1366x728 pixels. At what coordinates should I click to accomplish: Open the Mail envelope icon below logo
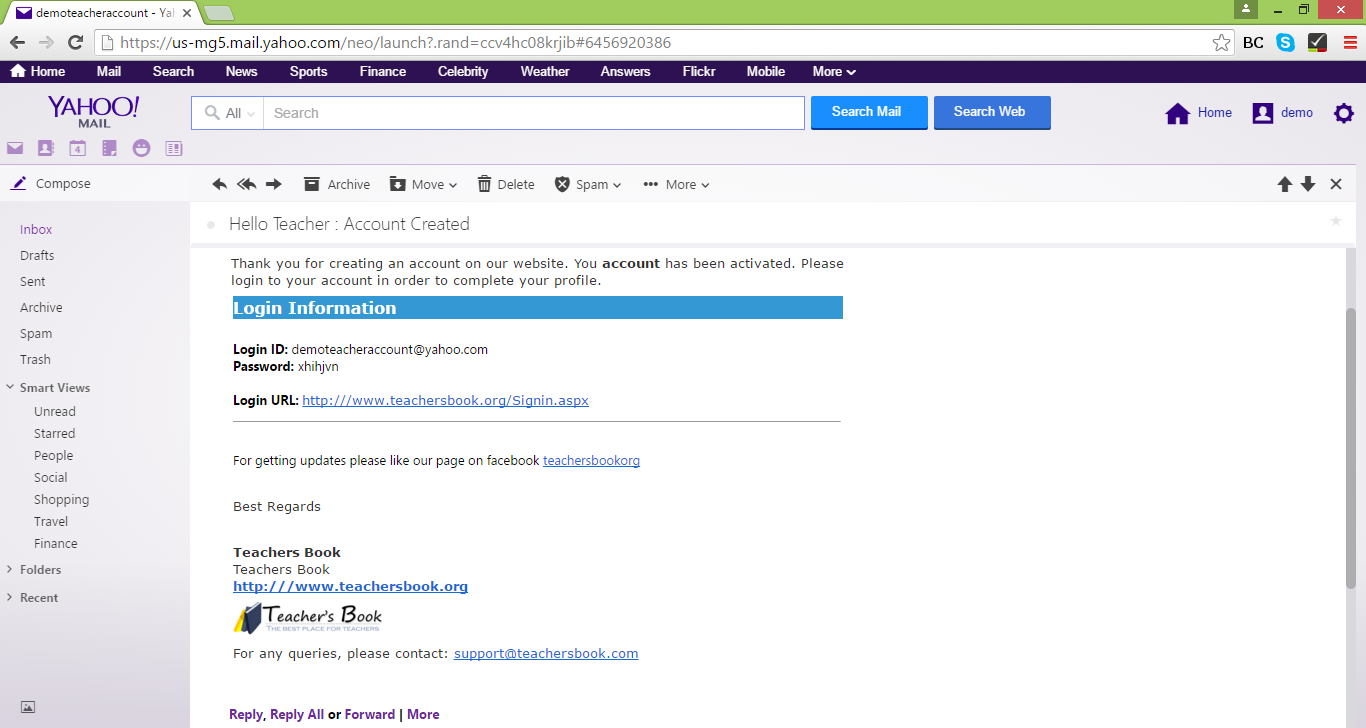pos(15,148)
